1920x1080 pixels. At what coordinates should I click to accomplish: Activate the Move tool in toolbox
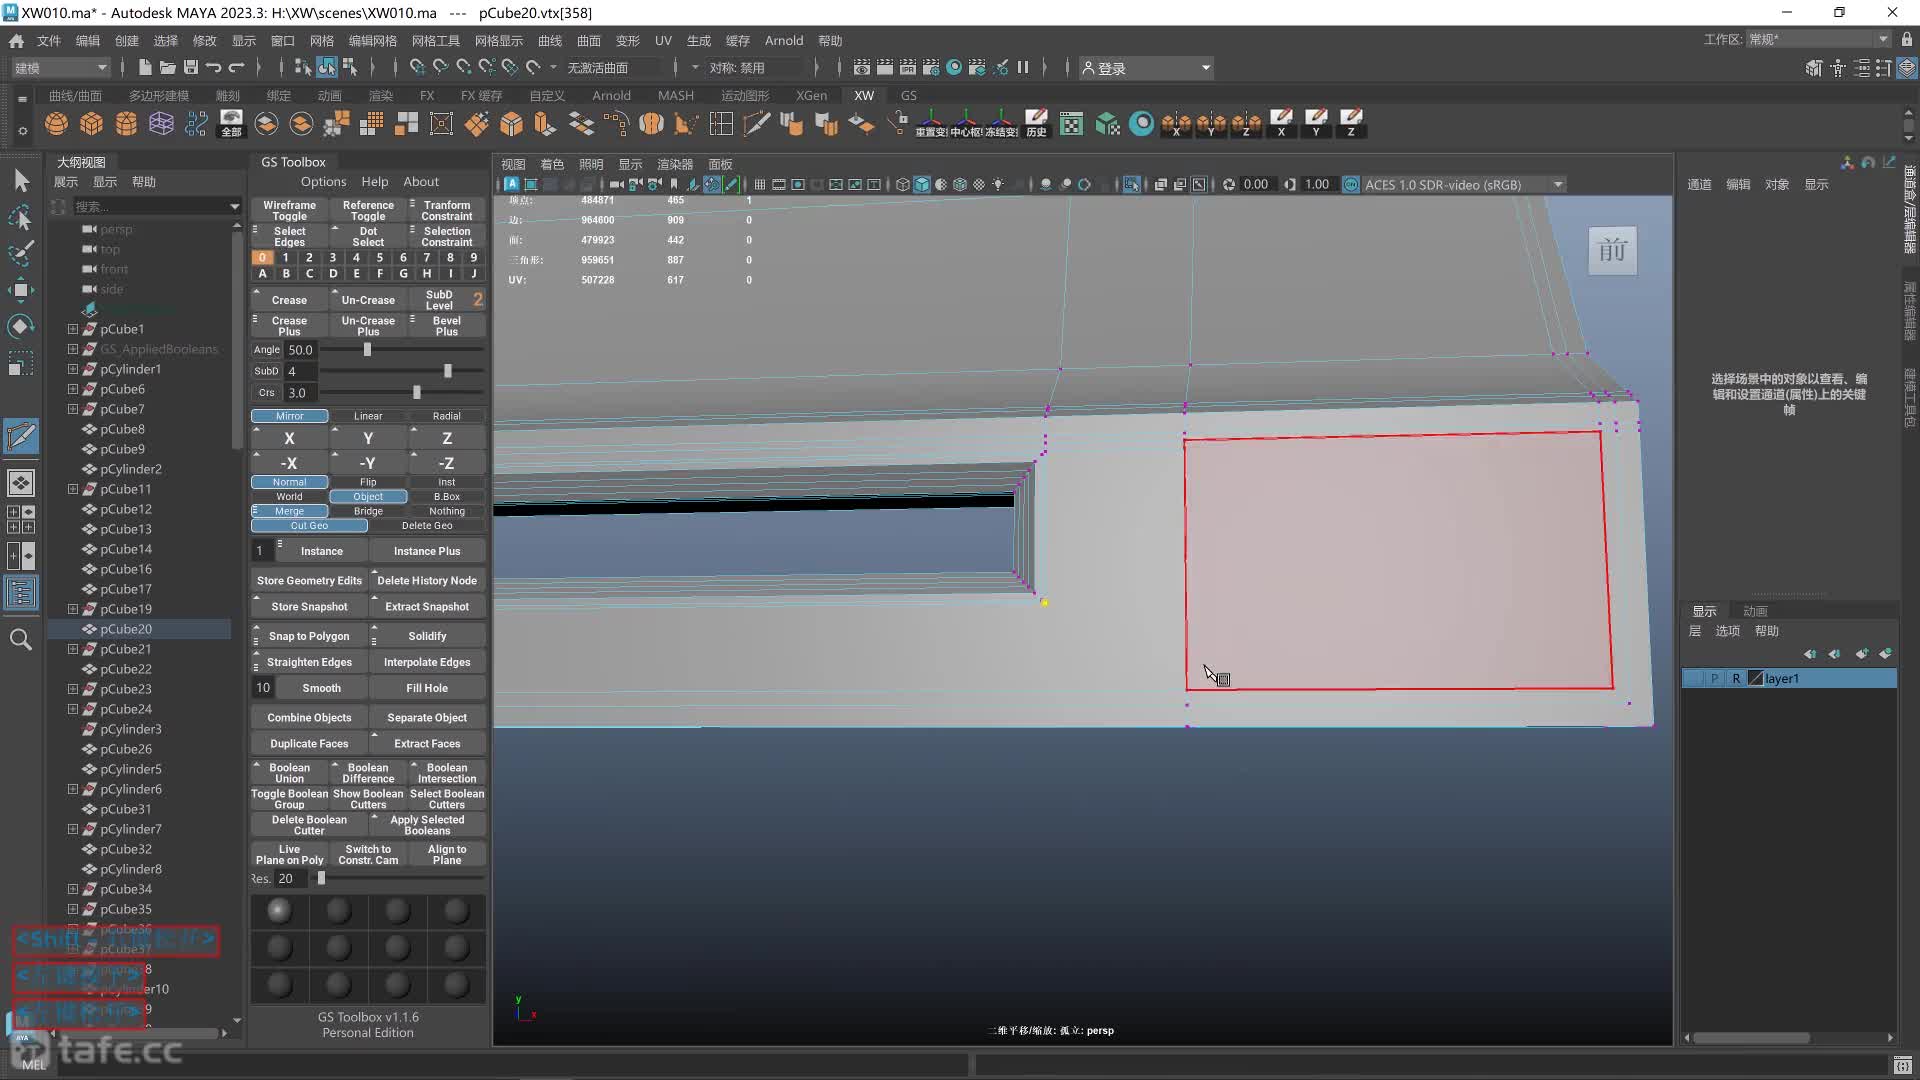pos(21,290)
